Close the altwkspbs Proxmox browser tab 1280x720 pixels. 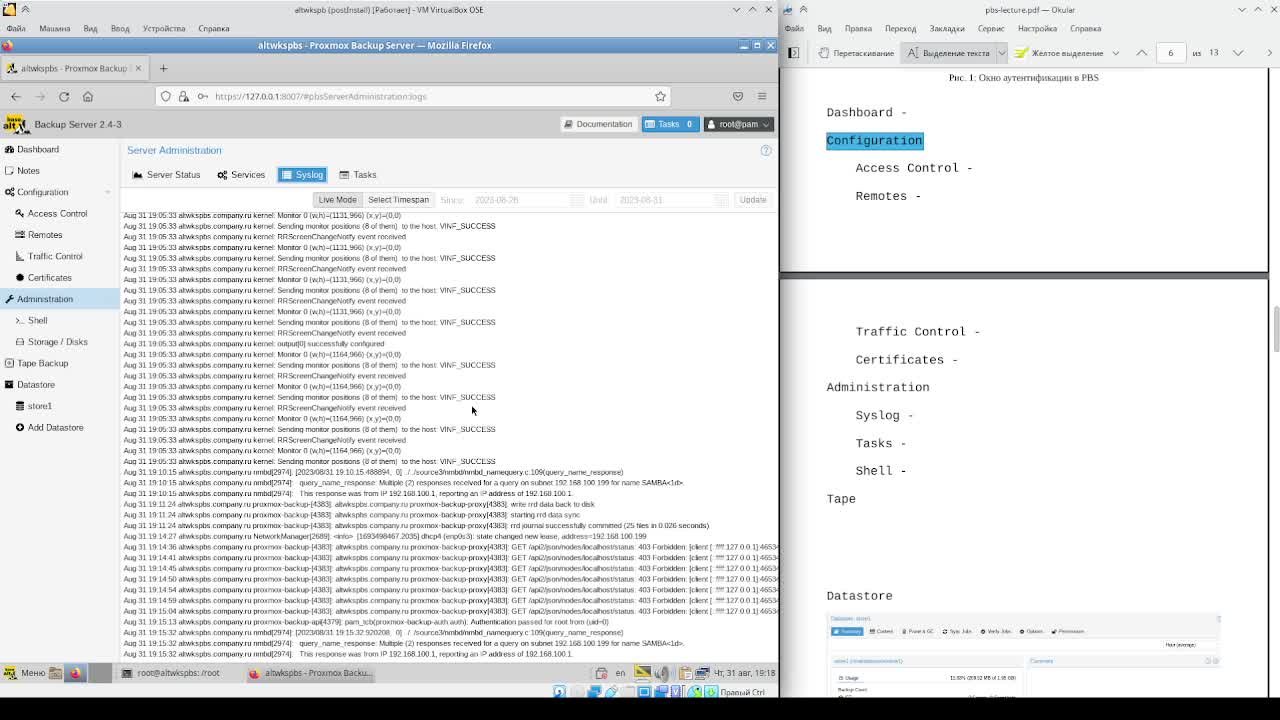(138, 68)
